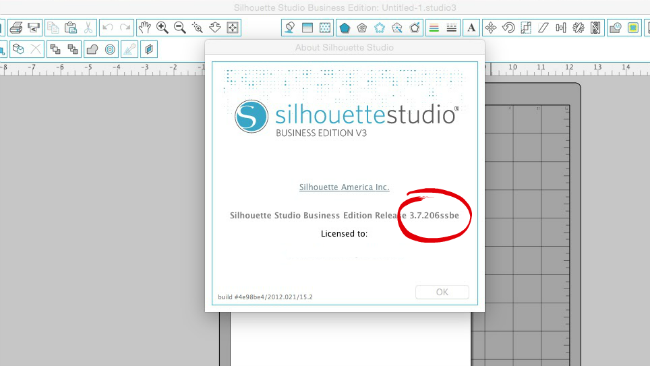650x366 pixels.
Task: Click the Group cubes icon
Action: tap(18, 49)
